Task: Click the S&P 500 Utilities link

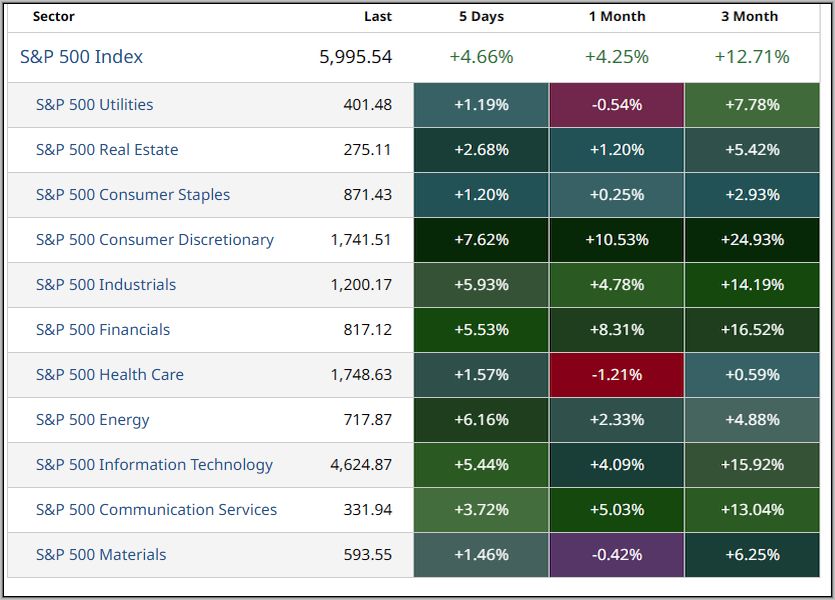Action: [x=94, y=105]
